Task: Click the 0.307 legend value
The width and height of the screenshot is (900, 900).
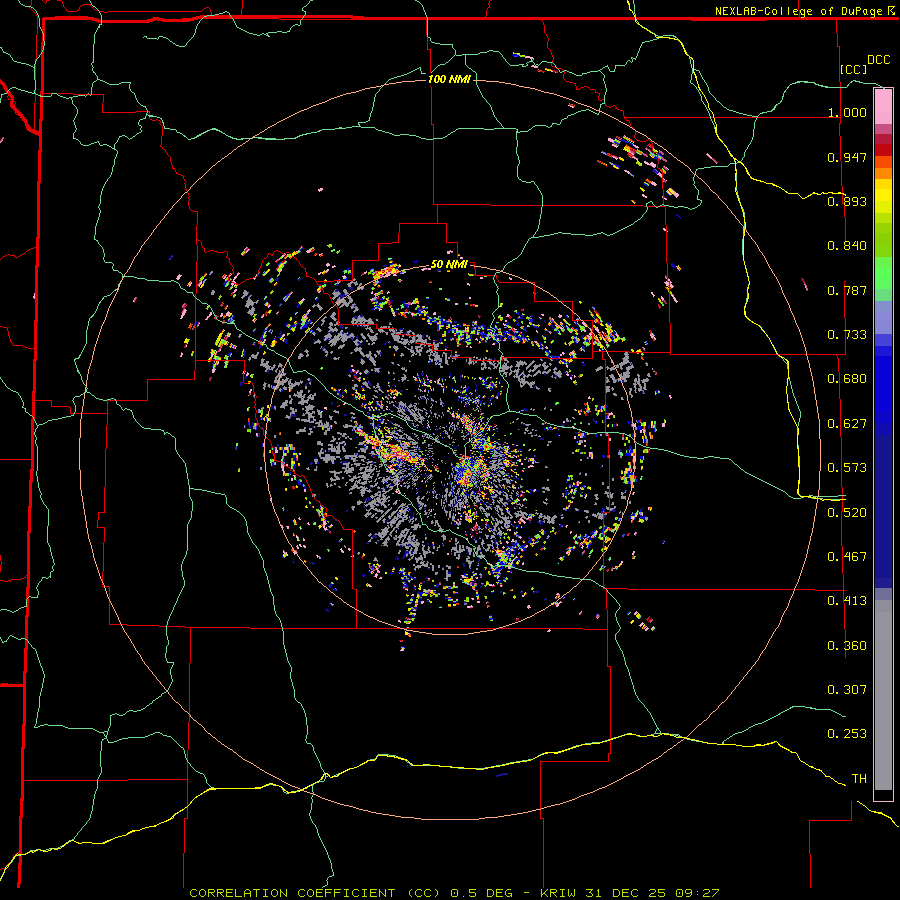Action: click(x=847, y=690)
